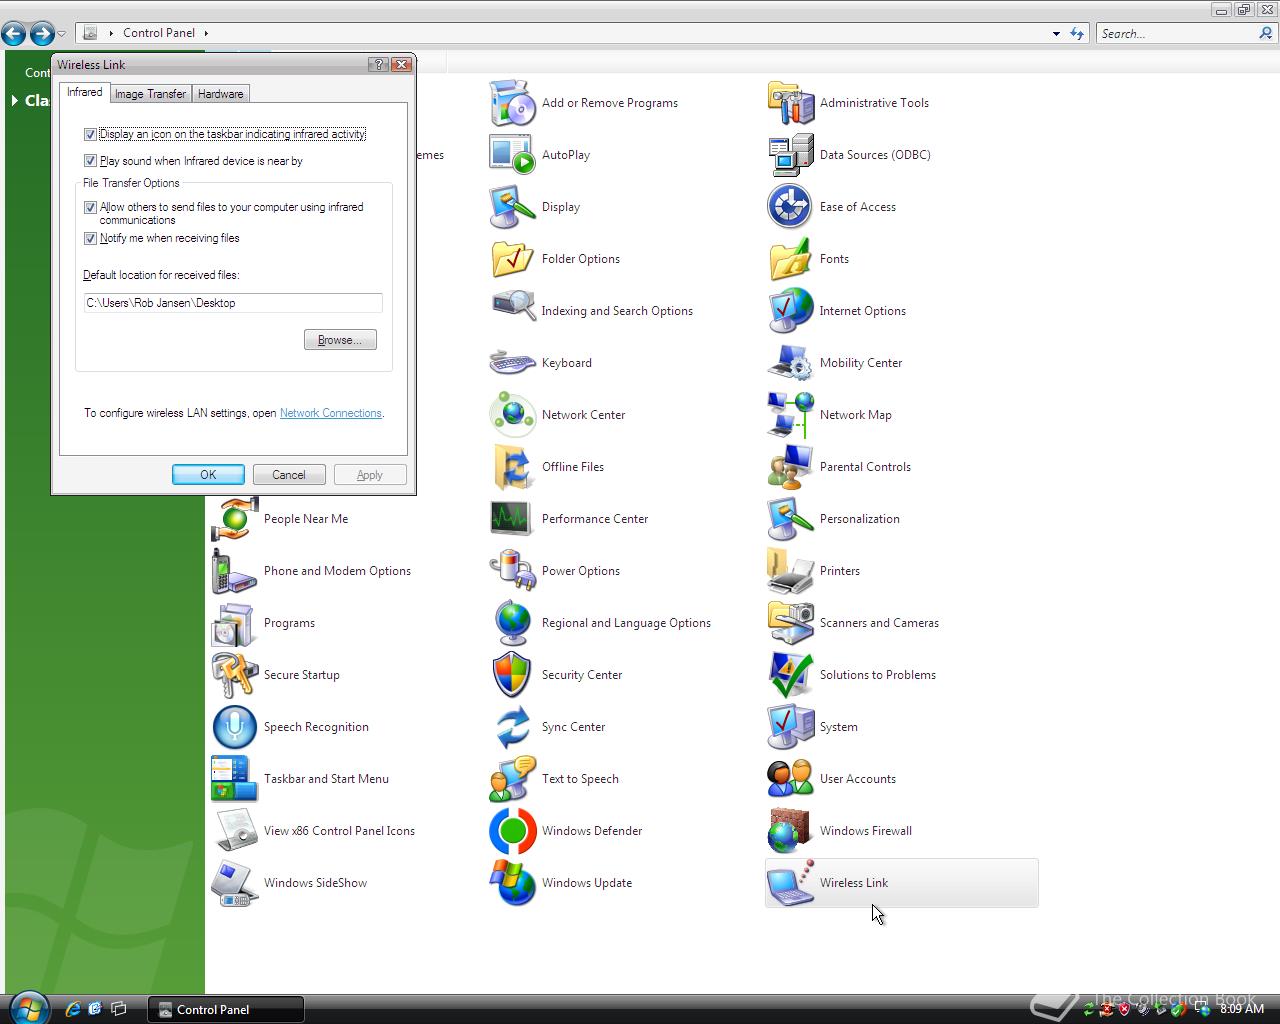Screen dimensions: 1280x1024
Task: Open the recent pages dropdown arrow
Action: [x=61, y=34]
